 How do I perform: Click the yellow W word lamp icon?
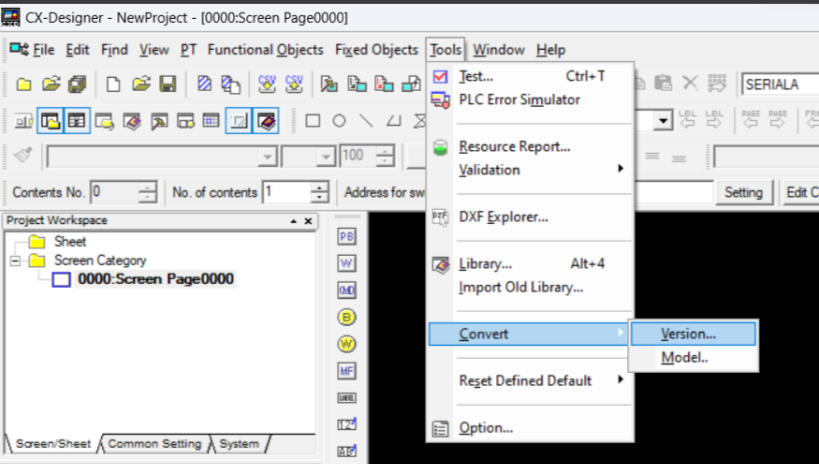(347, 344)
